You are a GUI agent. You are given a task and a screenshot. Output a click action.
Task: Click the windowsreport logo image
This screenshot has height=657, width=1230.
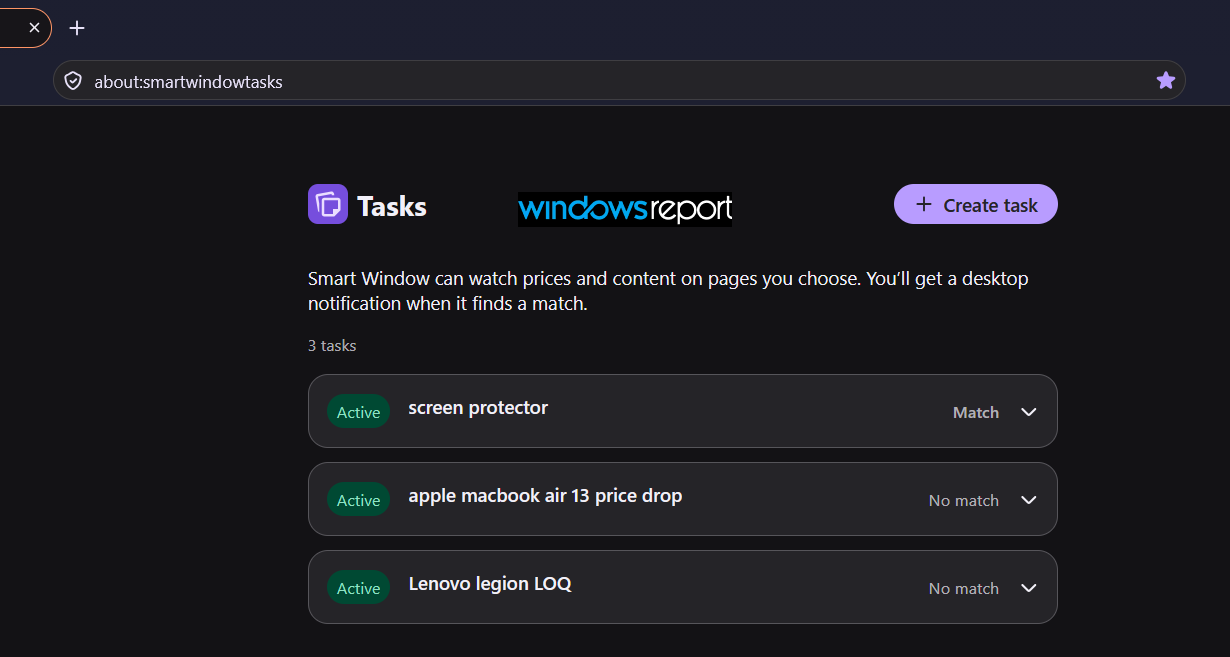pyautogui.click(x=625, y=209)
